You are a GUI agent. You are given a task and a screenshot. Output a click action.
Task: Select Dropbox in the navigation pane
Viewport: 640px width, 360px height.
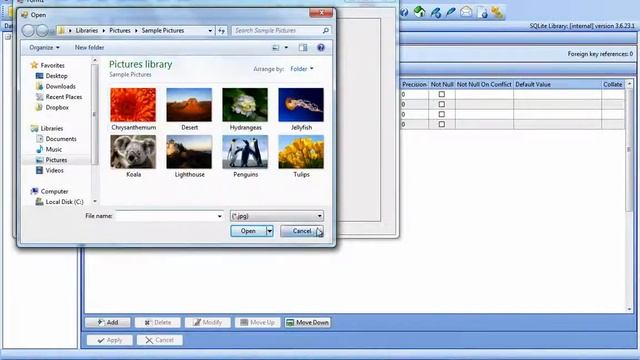click(52, 107)
